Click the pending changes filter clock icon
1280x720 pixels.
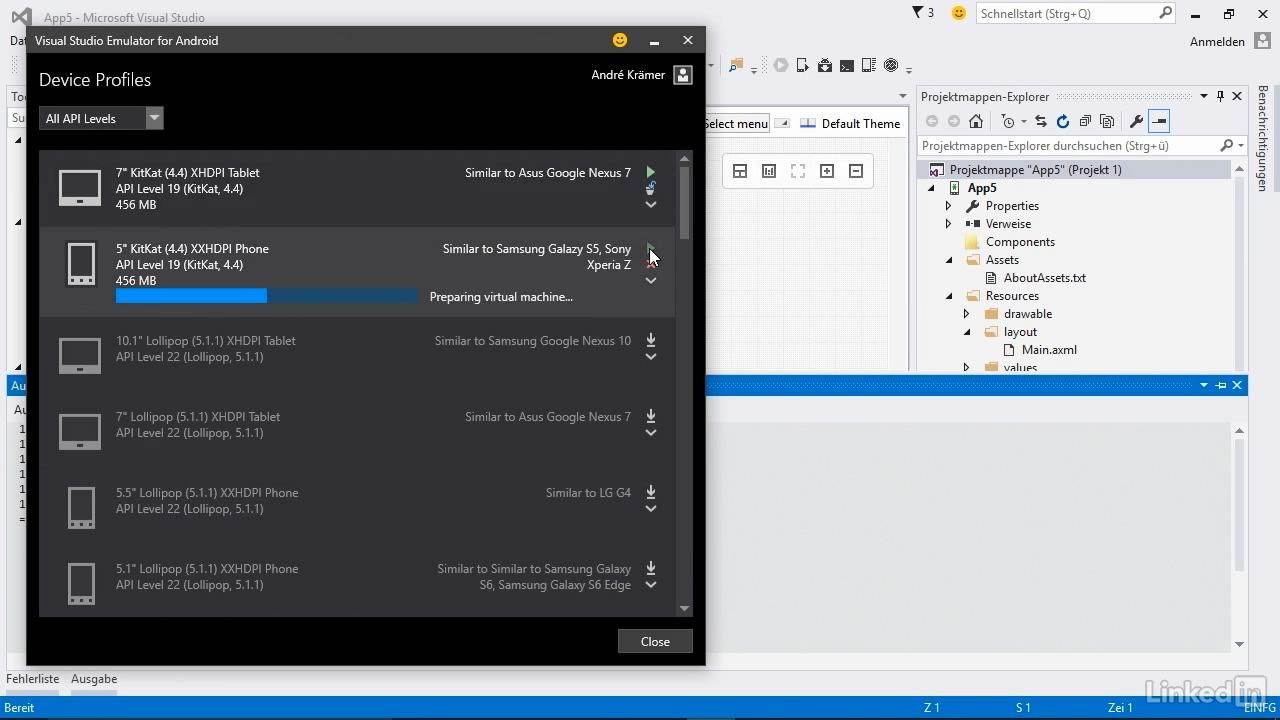(1008, 121)
